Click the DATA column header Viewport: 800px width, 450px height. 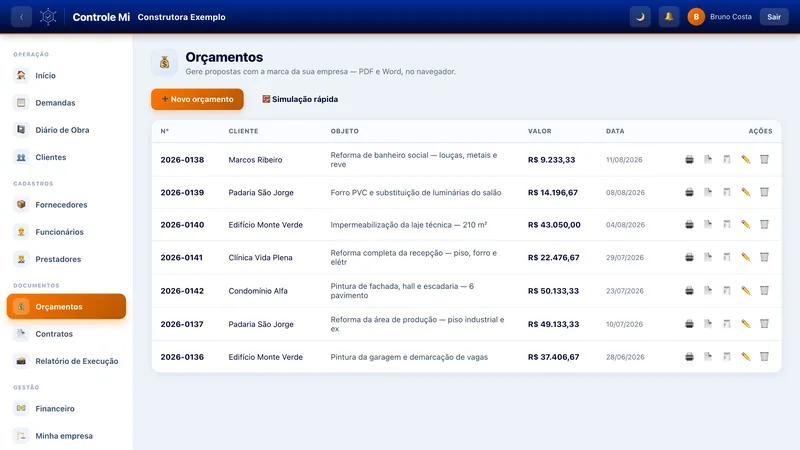(615, 131)
